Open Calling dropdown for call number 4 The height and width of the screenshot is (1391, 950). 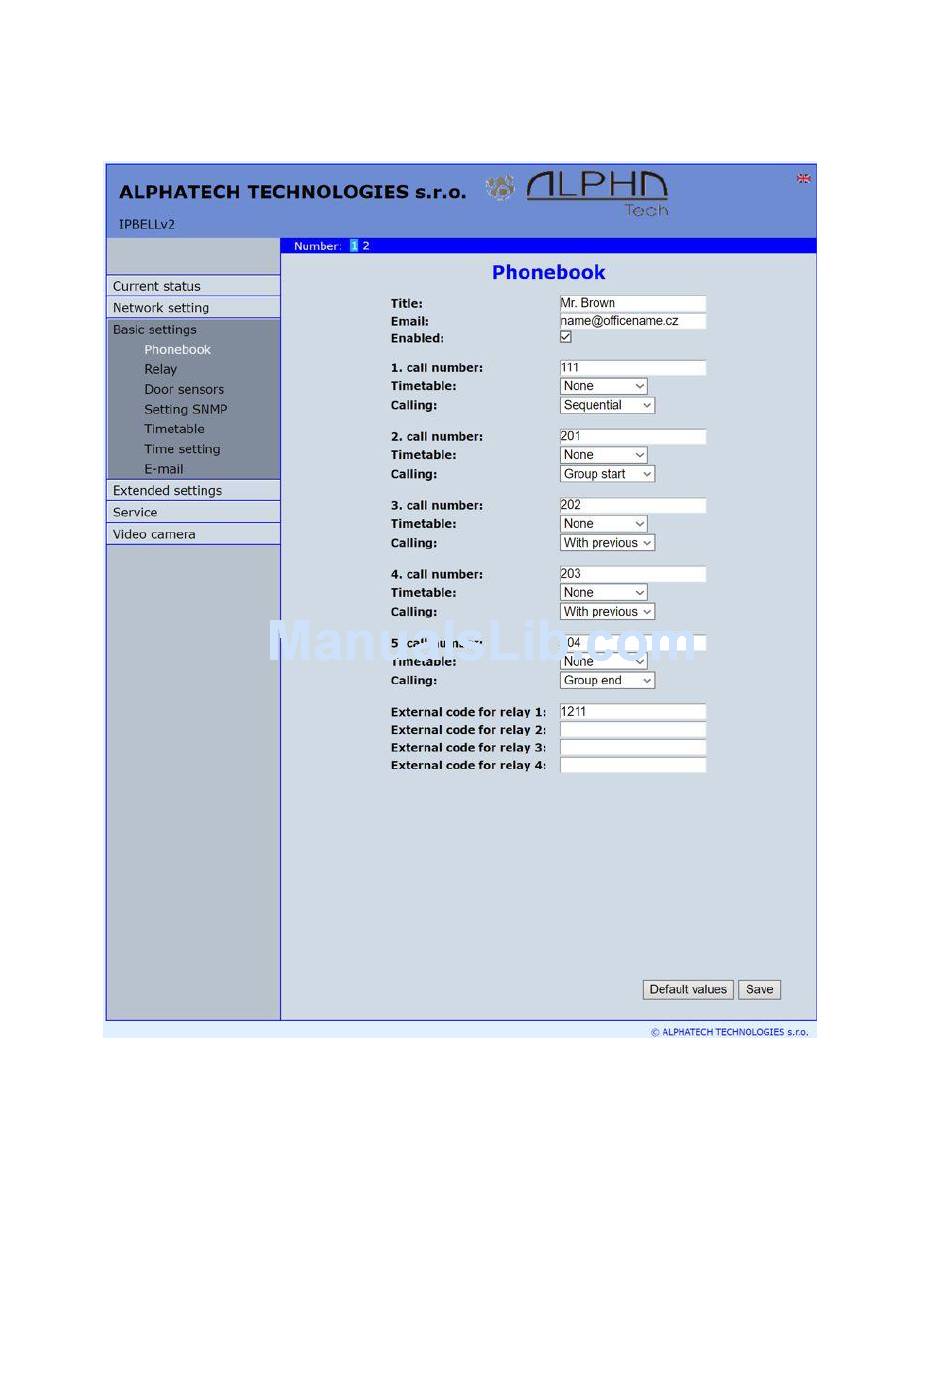608,612
